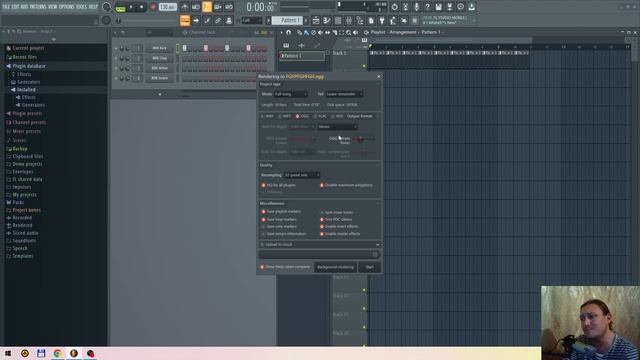The height and width of the screenshot is (360, 640).
Task: Open the Line snap dropdown
Action: click(252, 20)
